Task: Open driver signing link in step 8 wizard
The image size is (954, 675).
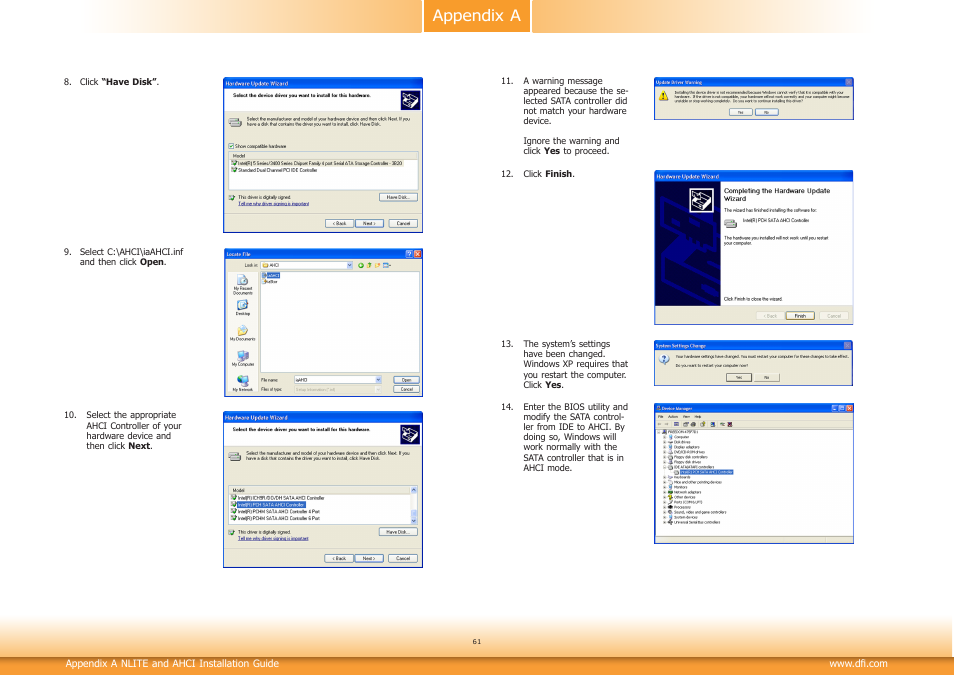Action: pos(273,204)
